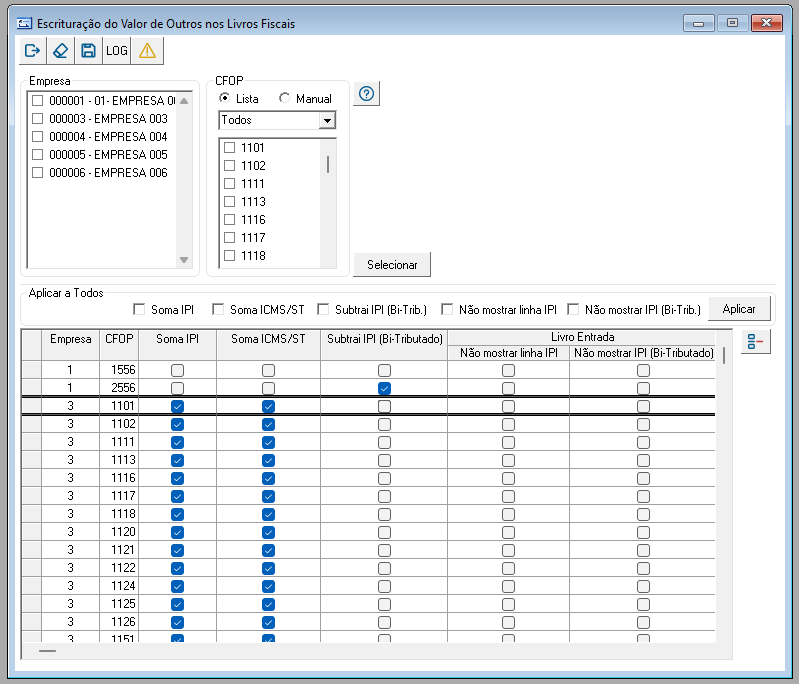Tick CFOP 1117 in the list

229,238
